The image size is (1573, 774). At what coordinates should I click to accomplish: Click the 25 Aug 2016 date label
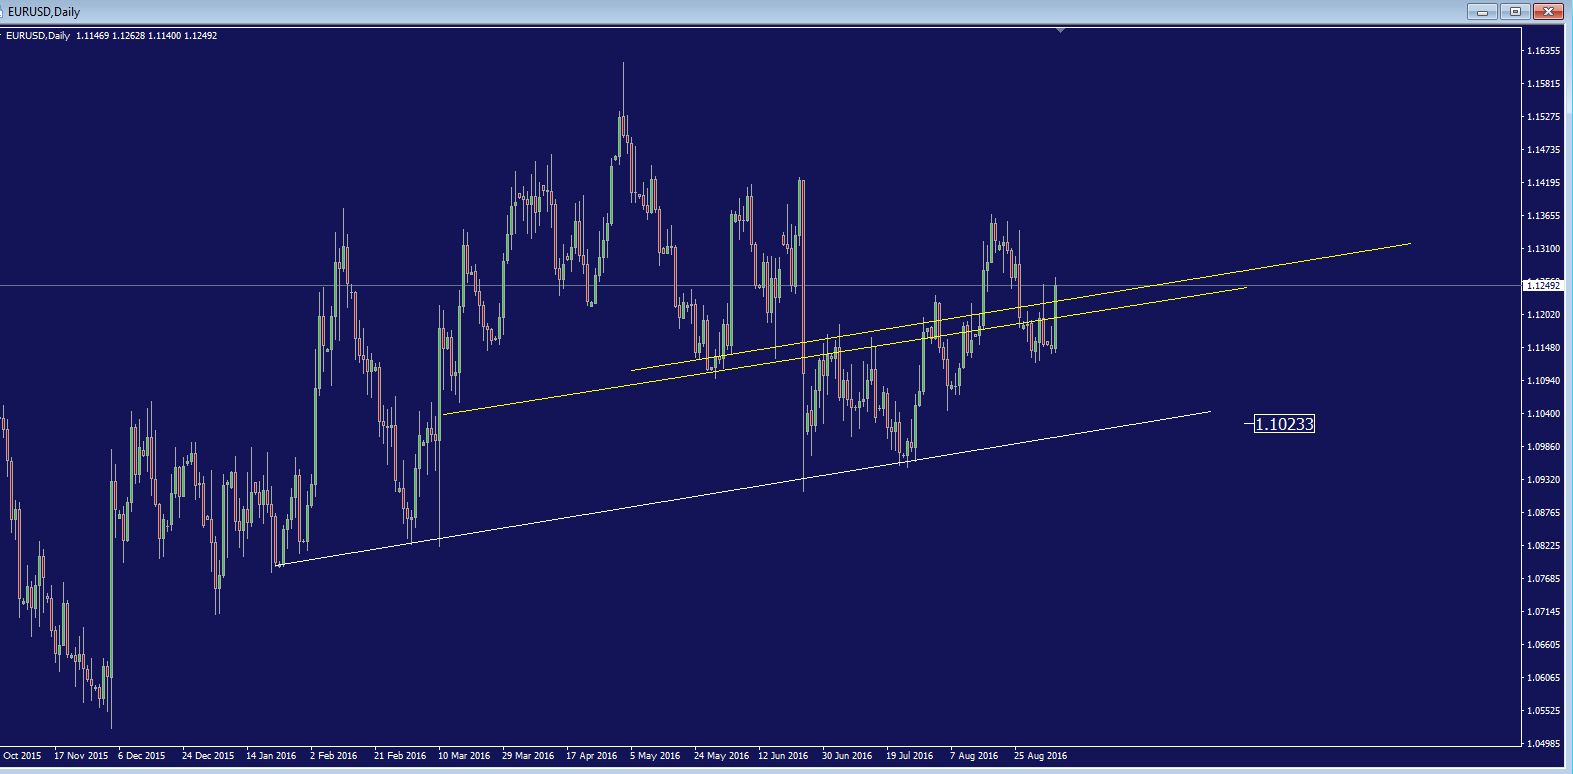coord(1040,756)
